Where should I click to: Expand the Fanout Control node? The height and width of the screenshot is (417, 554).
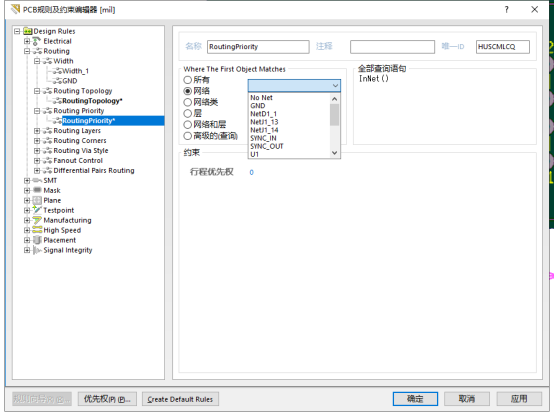pos(37,160)
